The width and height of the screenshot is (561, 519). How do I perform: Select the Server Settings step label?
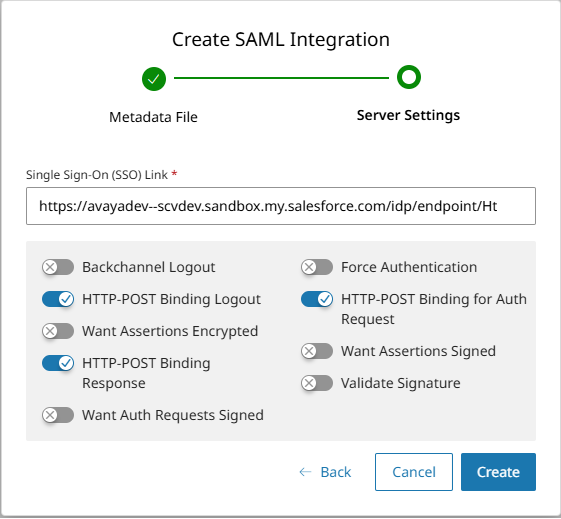[x=408, y=116]
